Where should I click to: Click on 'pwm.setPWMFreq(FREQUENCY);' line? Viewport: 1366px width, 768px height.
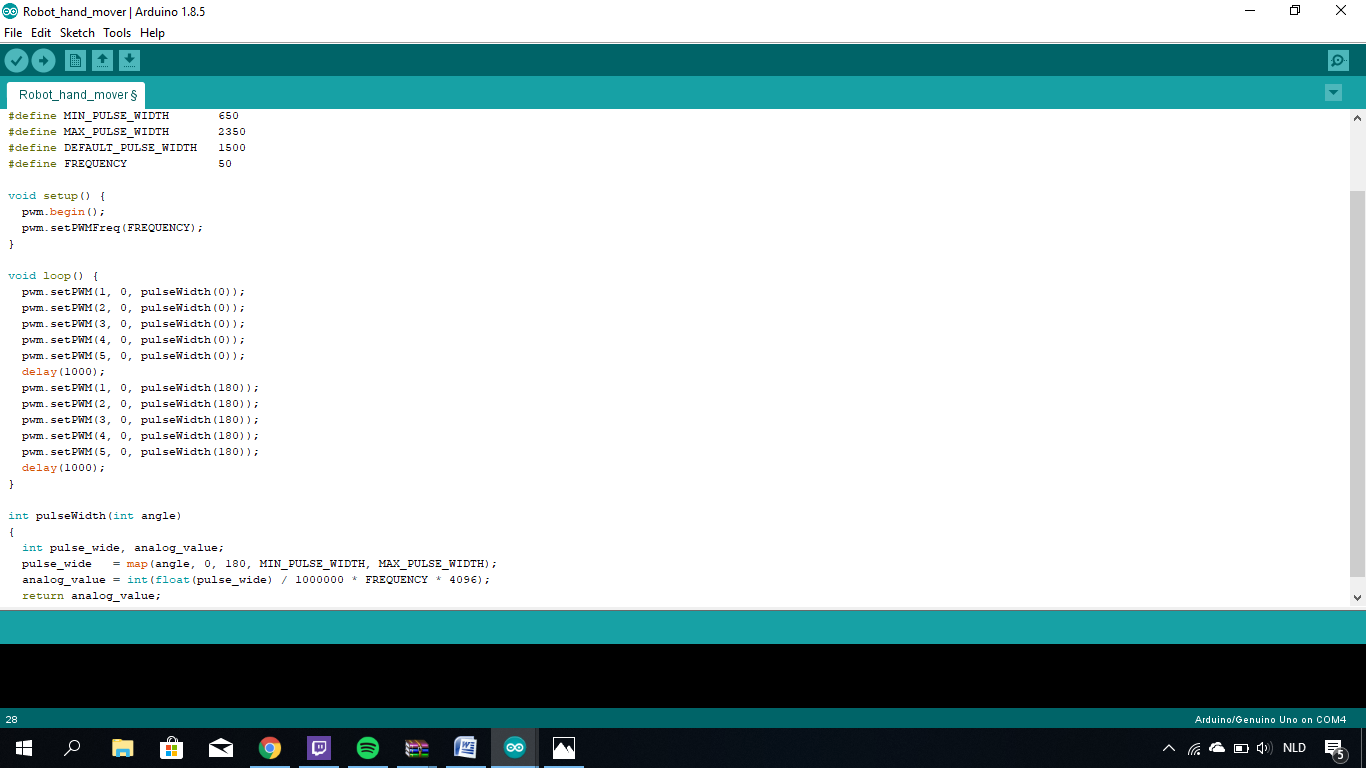click(112, 228)
